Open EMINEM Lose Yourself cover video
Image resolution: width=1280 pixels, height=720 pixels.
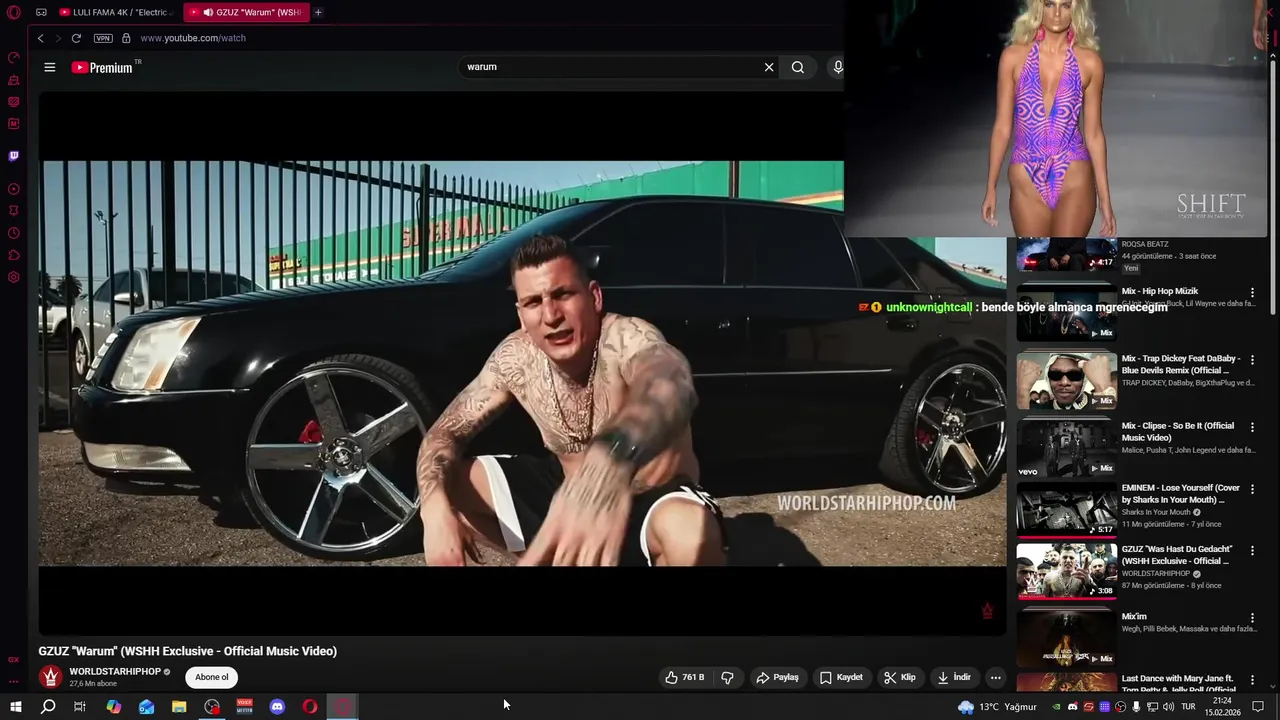1067,510
